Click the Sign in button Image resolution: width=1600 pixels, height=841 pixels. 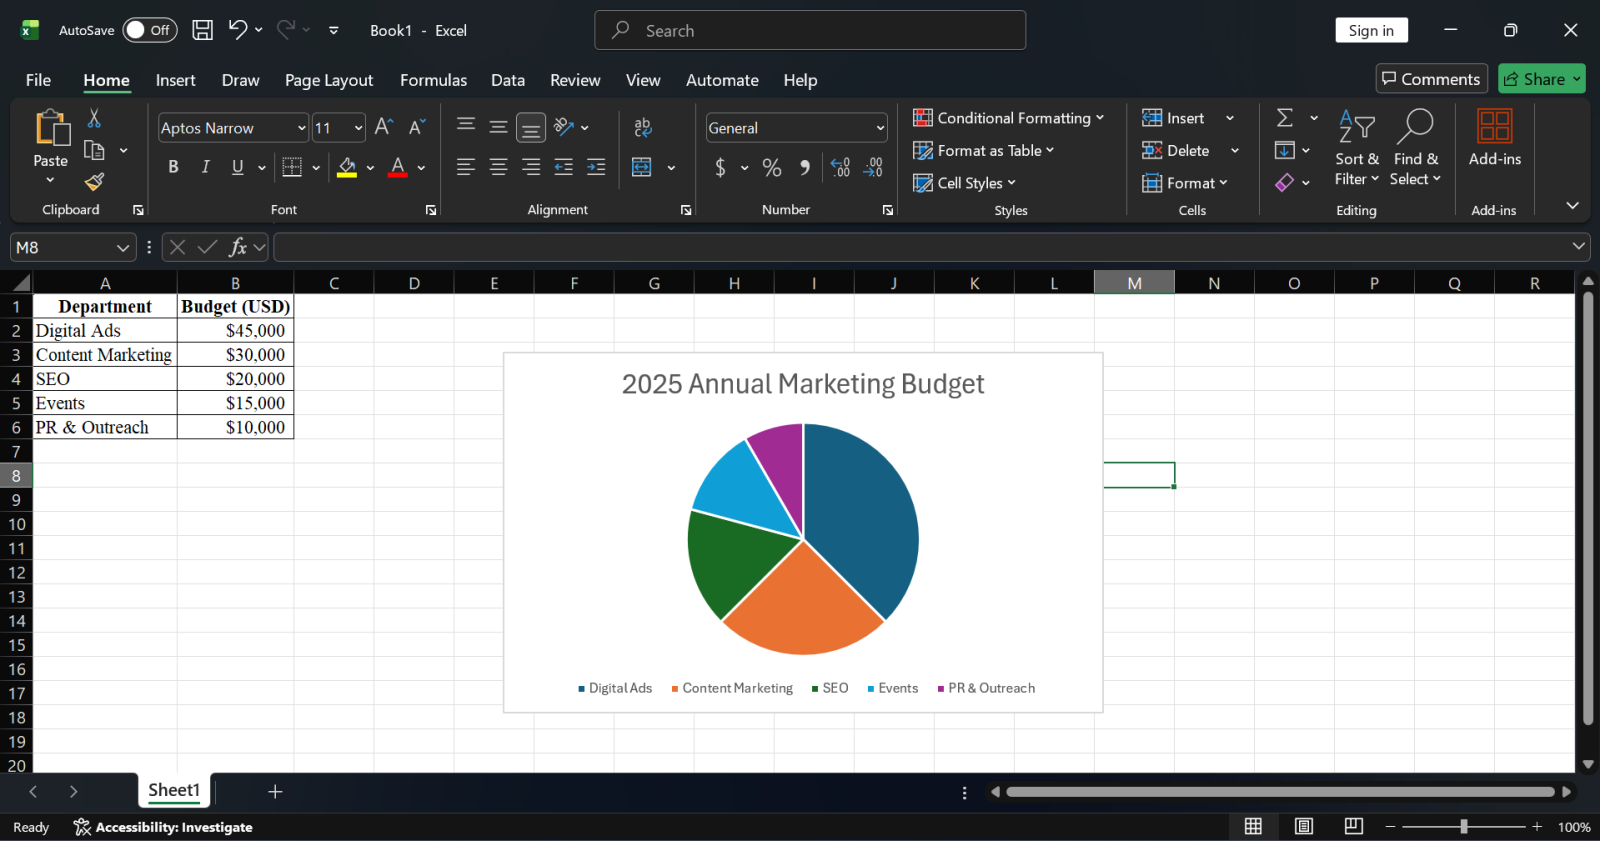click(1371, 30)
